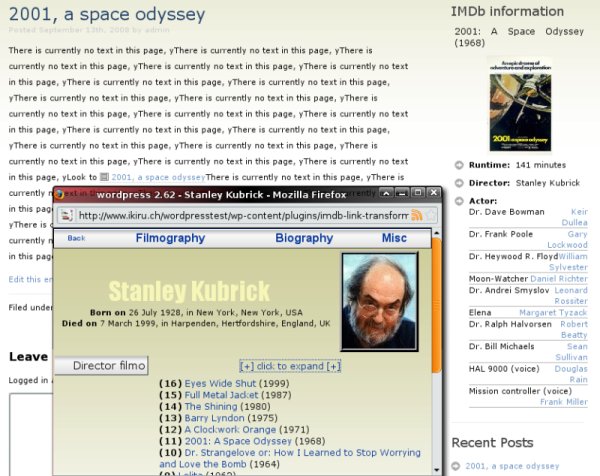Click the inline 2001, a space odyssey link
The width and height of the screenshot is (600, 476).
(x=158, y=177)
